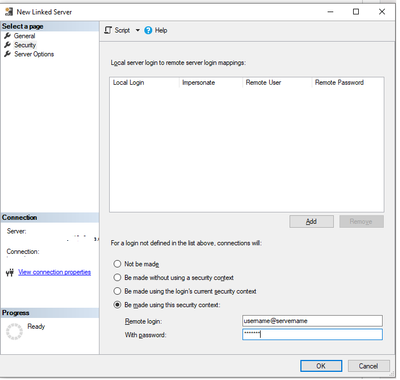Minimize the New Linked Server window
Viewport: 400px width, 380px height.
(x=330, y=12)
